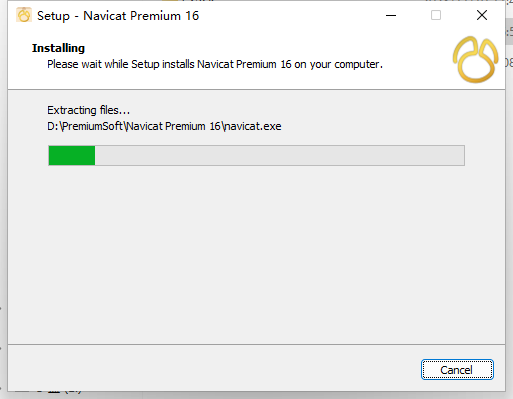This screenshot has width=513, height=399.
Task: Cancel the Navicat installation
Action: click(457, 370)
